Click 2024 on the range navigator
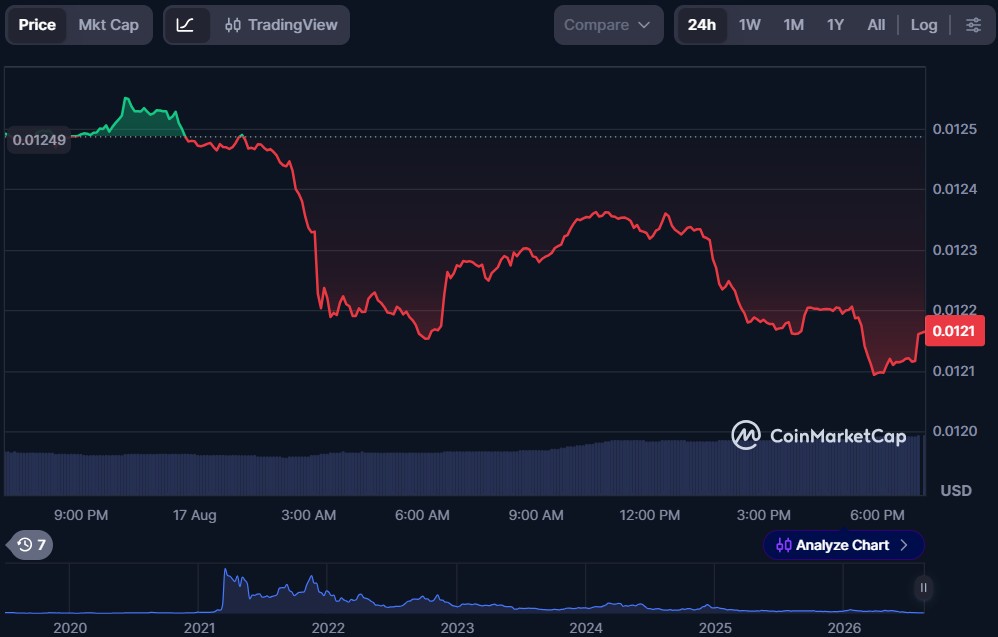998x637 pixels. point(586,628)
